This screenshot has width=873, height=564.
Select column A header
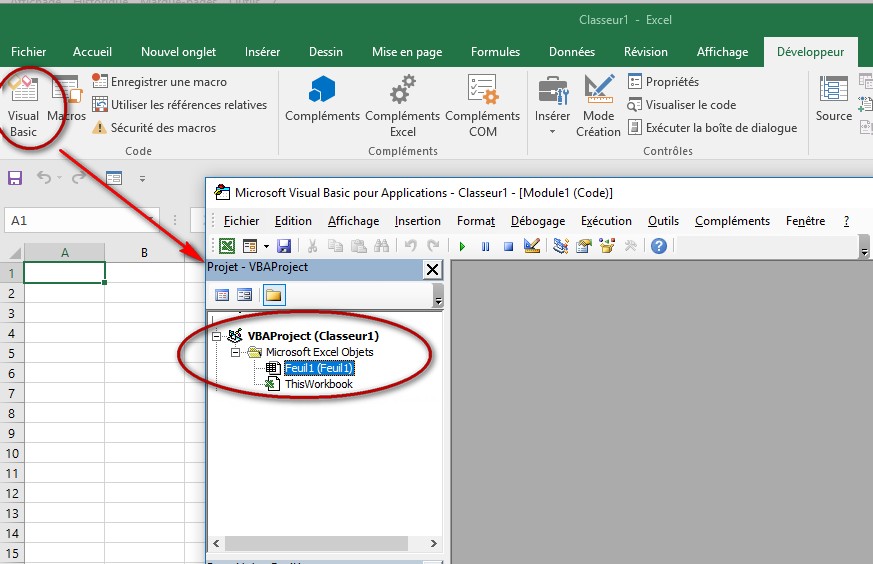[x=65, y=253]
